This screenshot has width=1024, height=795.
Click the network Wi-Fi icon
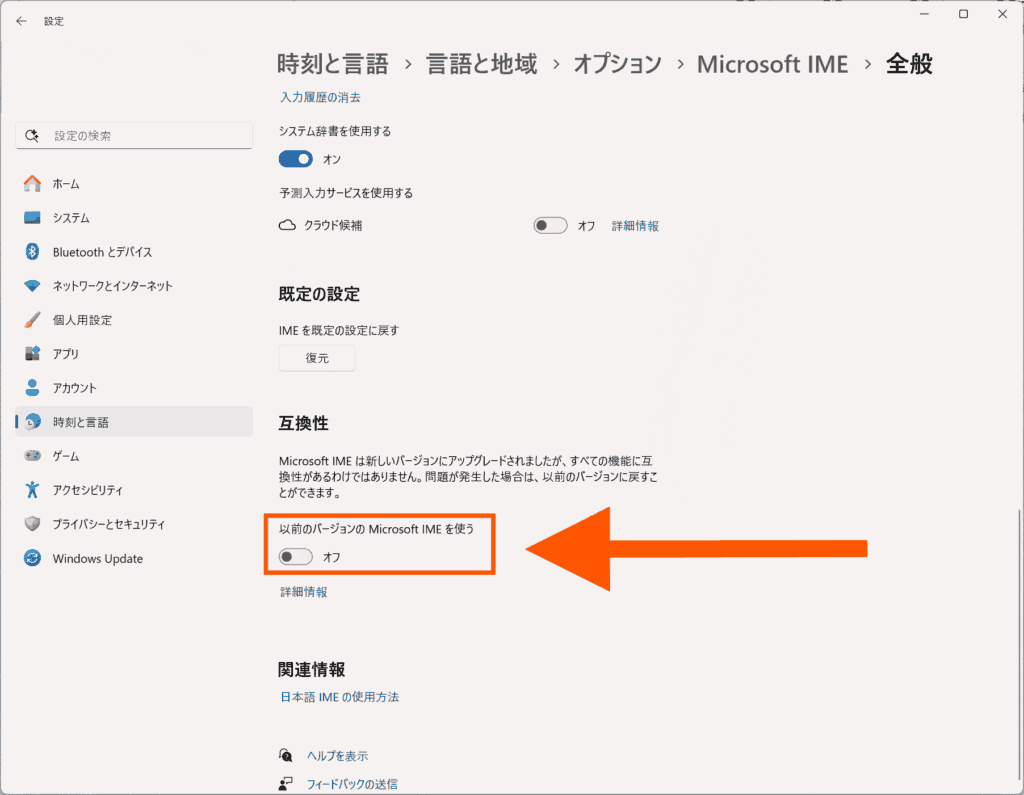point(32,285)
